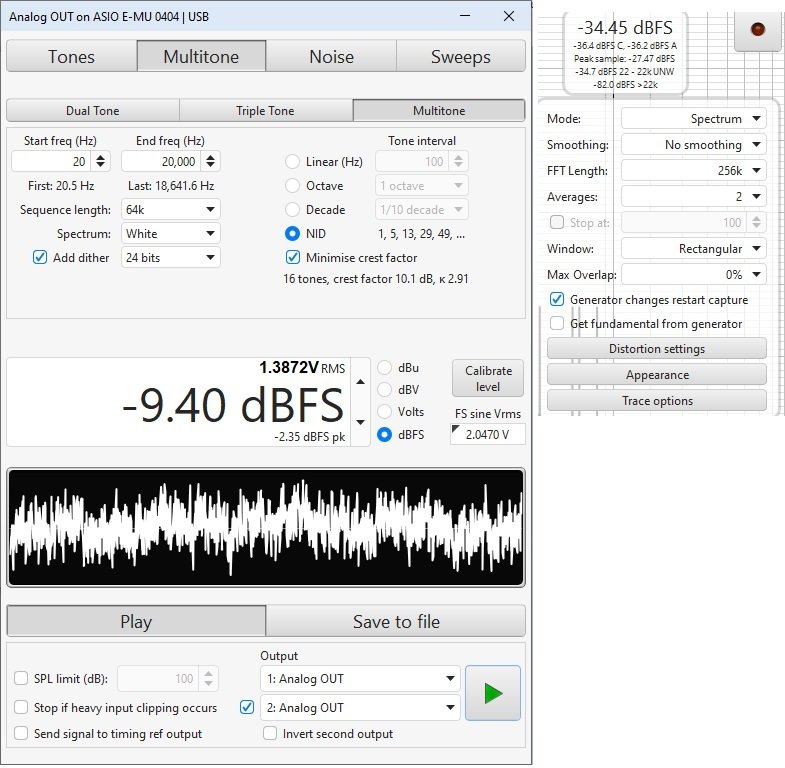Select the Multitone sub-tab
This screenshot has height=768, width=785.
click(x=439, y=111)
